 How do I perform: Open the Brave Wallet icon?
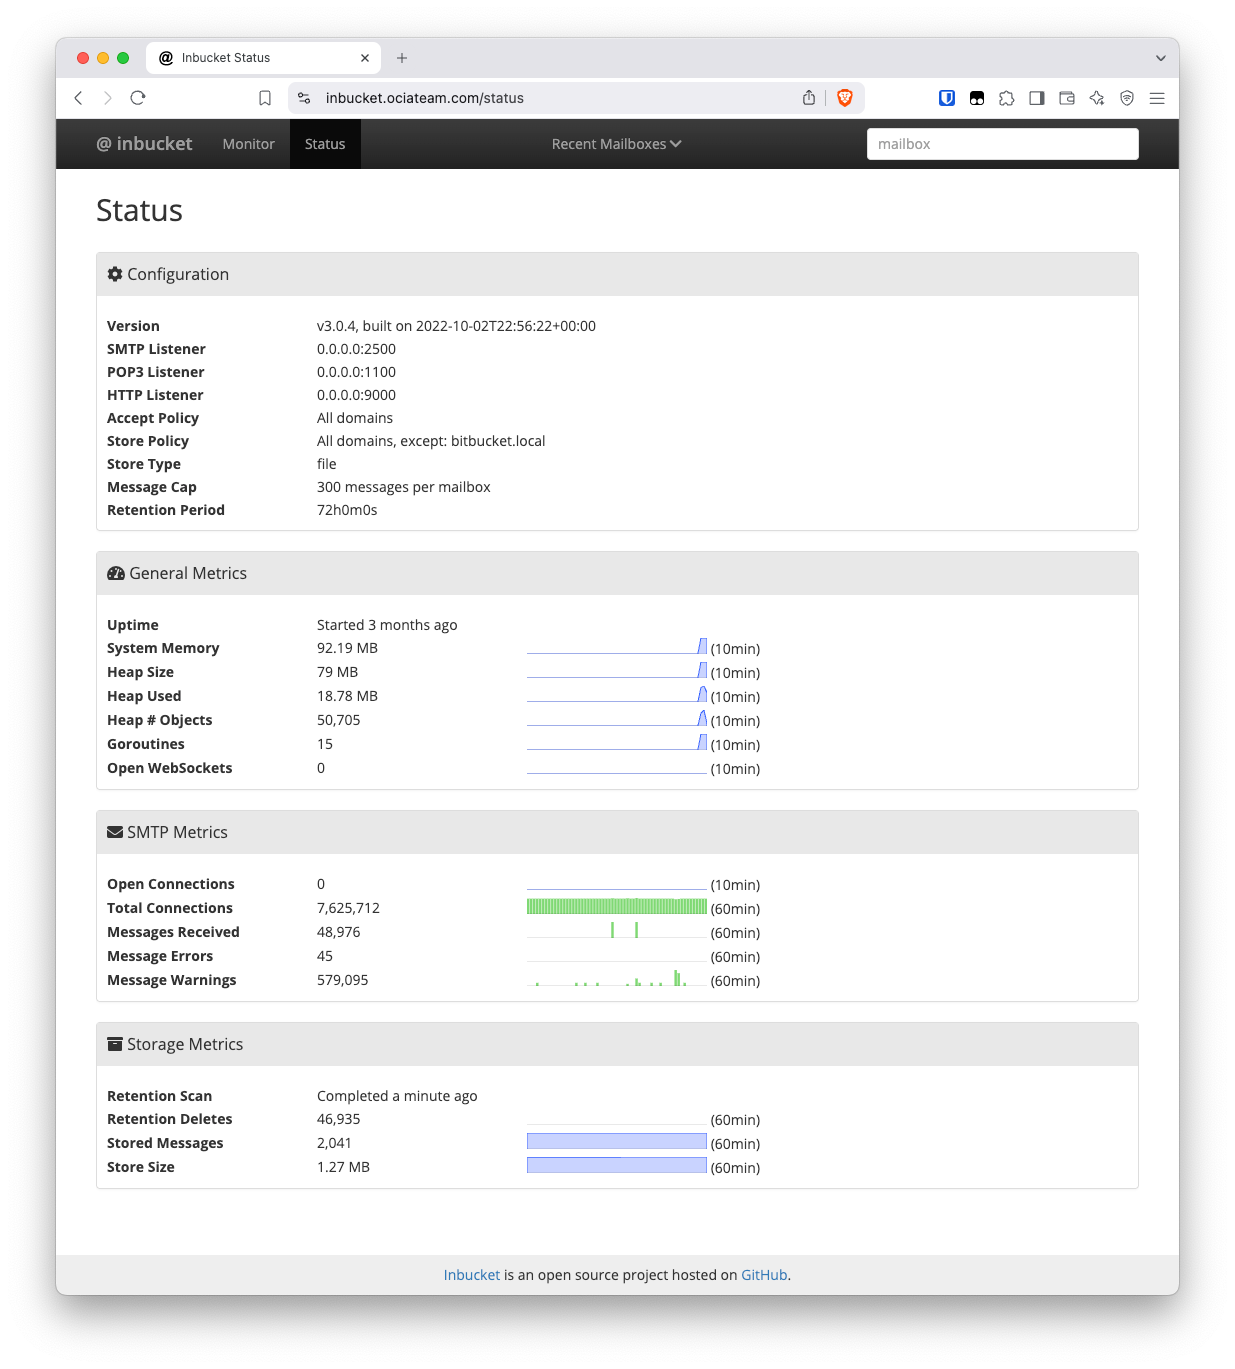(x=1066, y=98)
